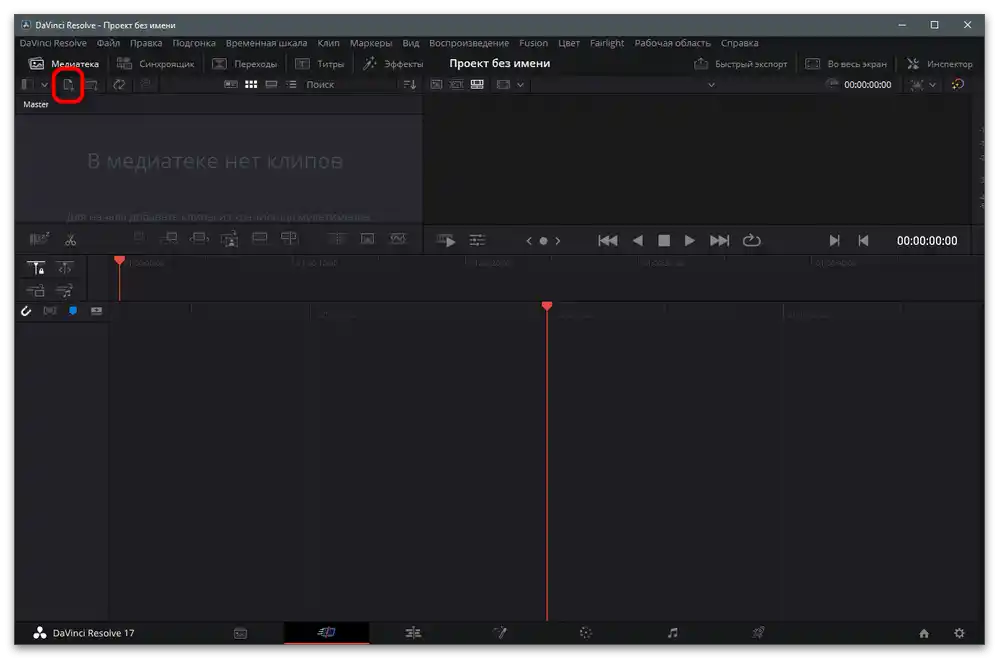Switch to the Edit page icon
The height and width of the screenshot is (659, 999).
pos(413,633)
